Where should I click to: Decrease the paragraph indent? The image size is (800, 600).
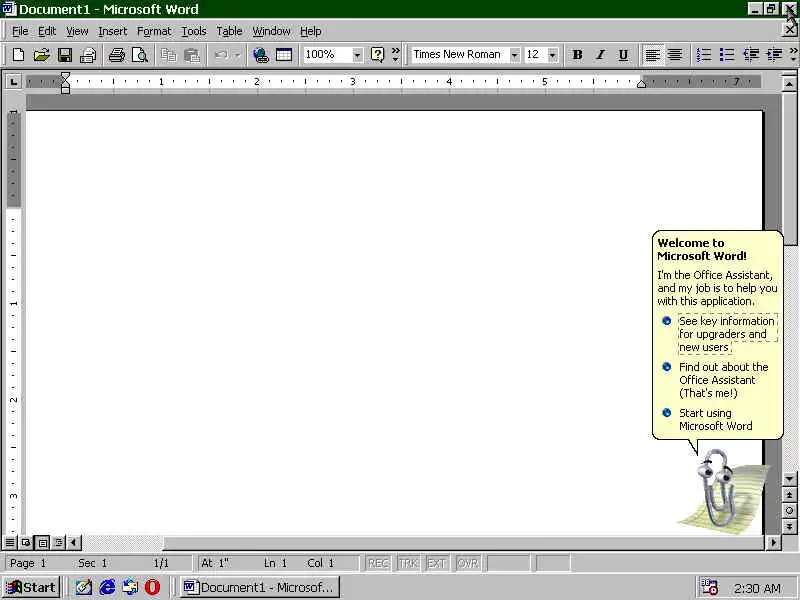751,55
